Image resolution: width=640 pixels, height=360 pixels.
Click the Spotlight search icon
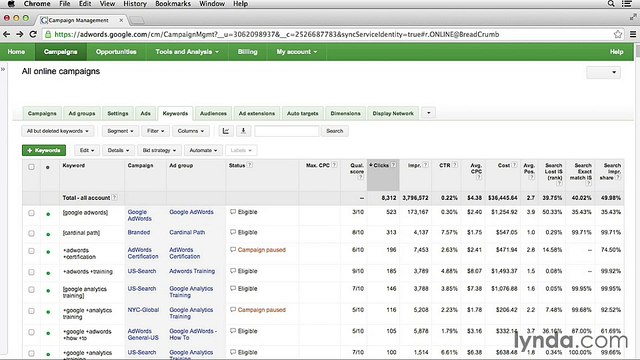611,4
